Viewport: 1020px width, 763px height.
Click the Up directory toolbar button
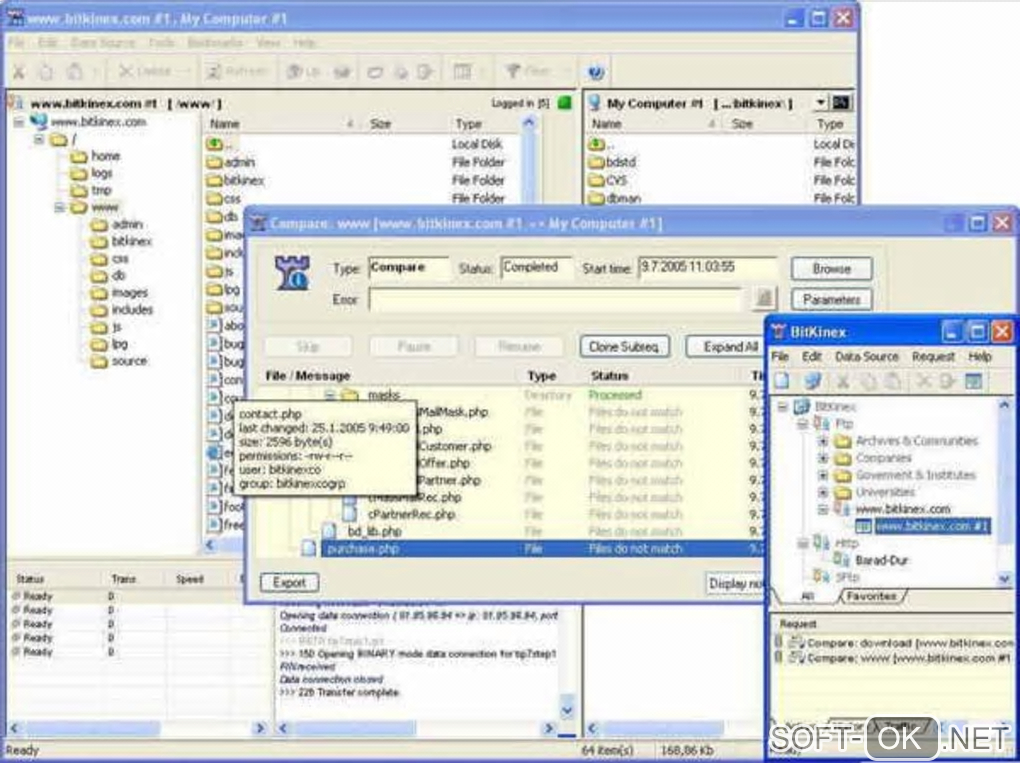click(303, 71)
